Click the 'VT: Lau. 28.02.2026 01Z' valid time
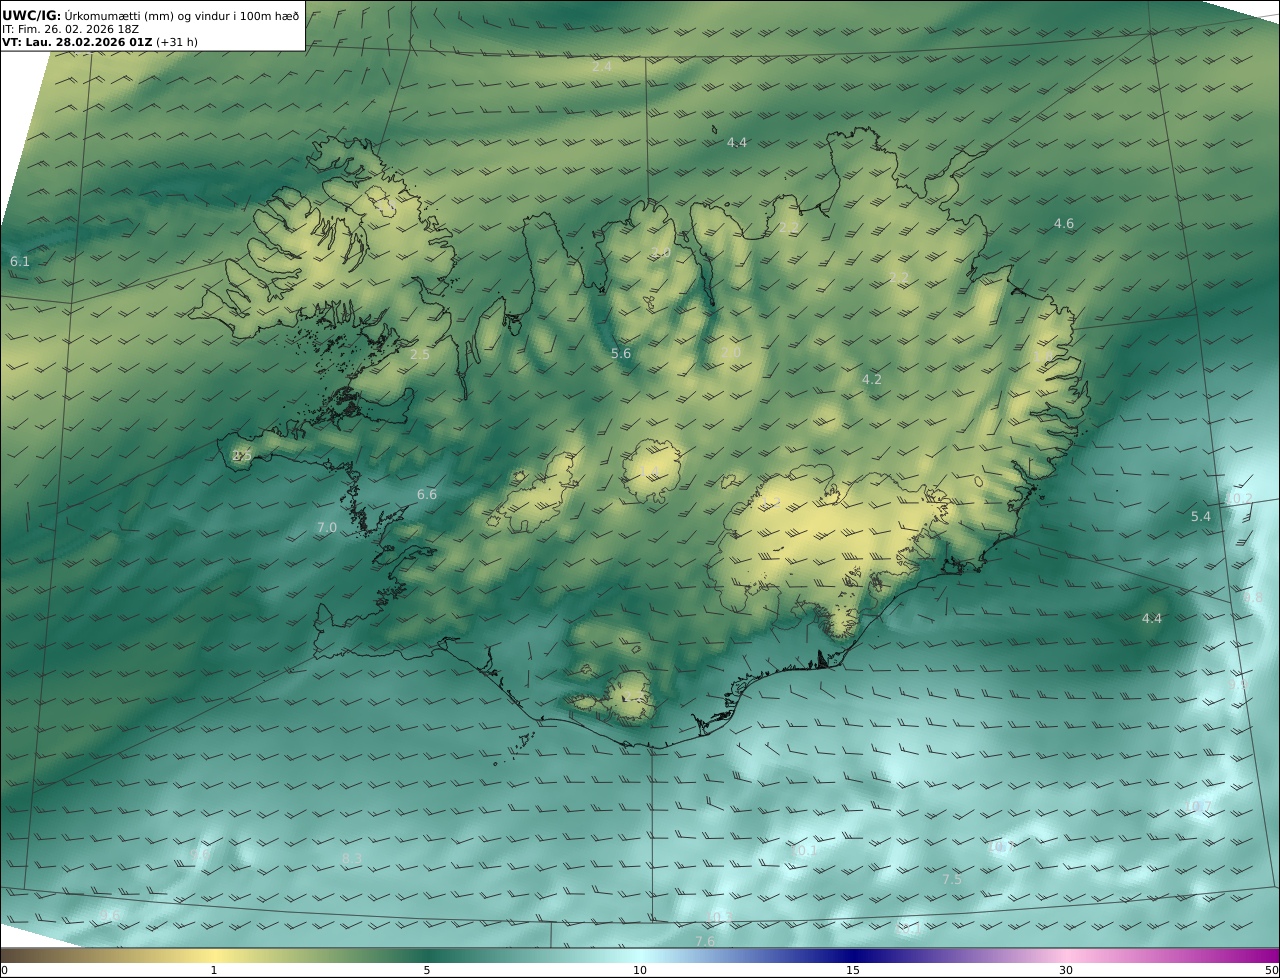The image size is (1280, 978). (x=77, y=42)
